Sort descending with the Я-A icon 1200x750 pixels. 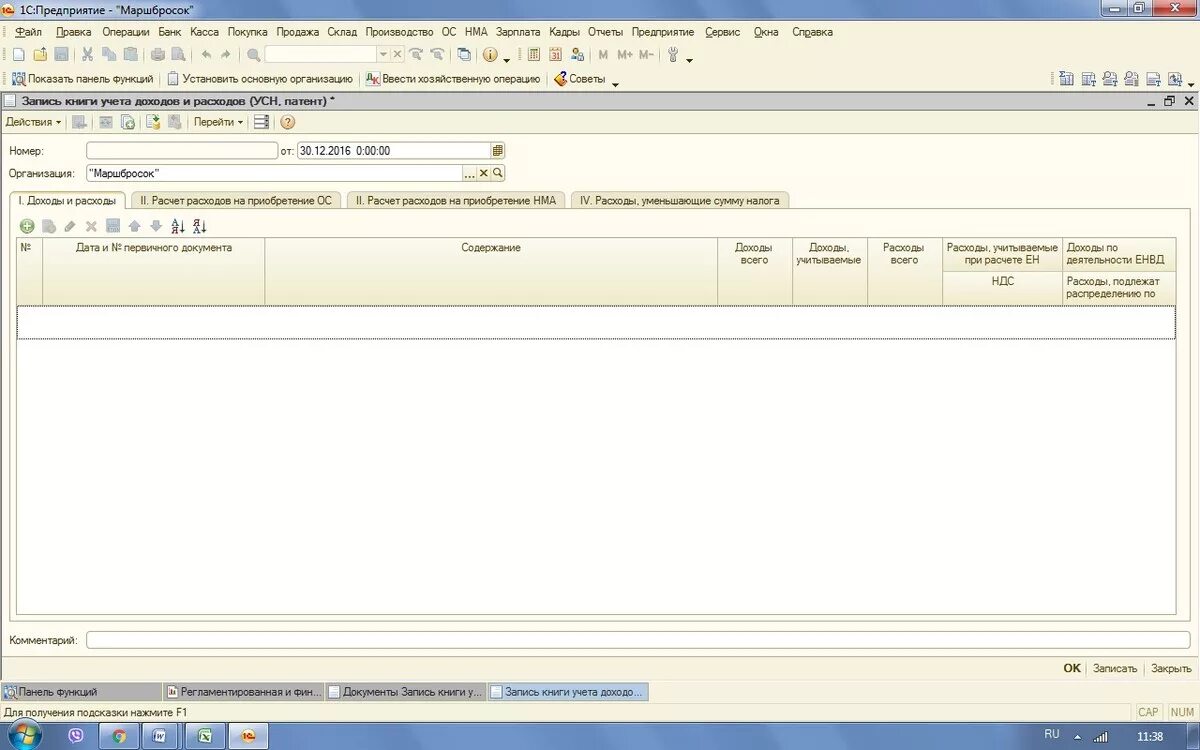(199, 227)
